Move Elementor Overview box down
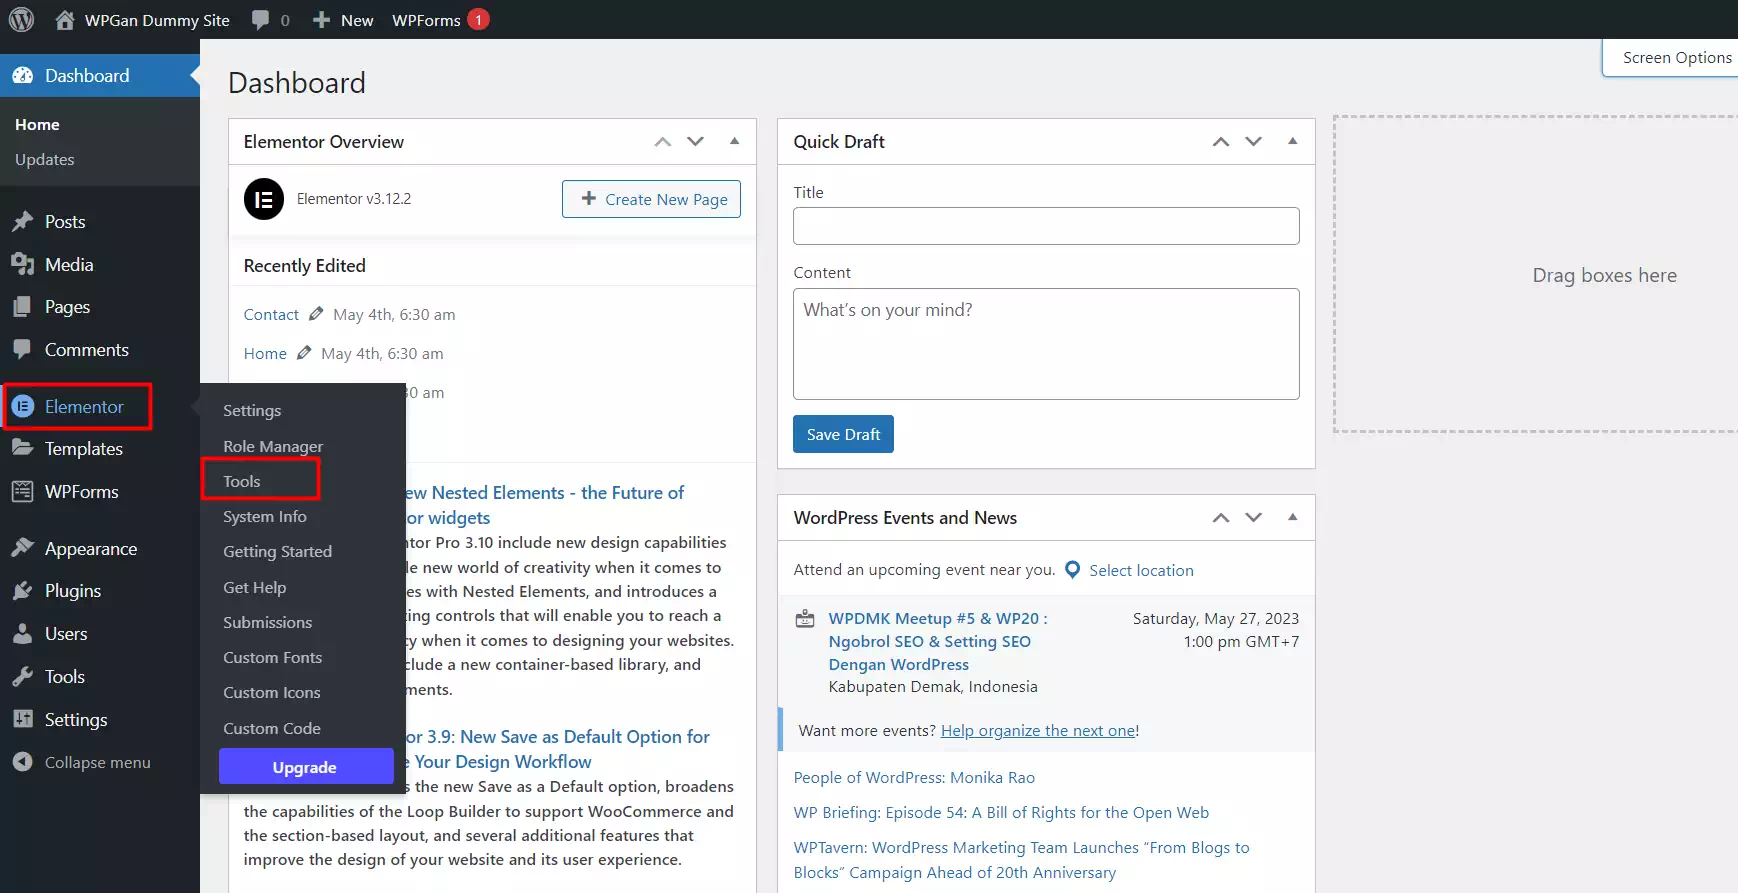This screenshot has height=893, width=1738. [696, 142]
